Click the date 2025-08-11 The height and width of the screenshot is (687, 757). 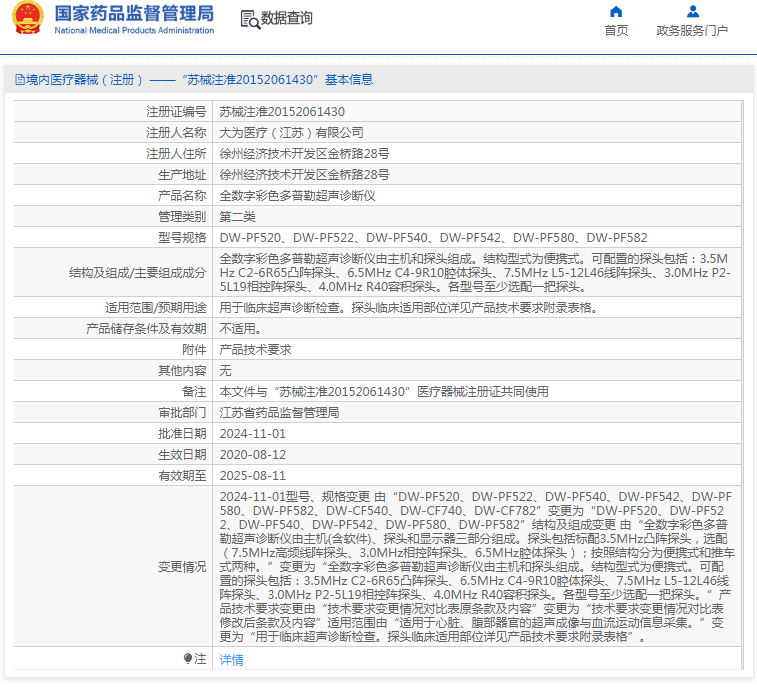pos(252,476)
